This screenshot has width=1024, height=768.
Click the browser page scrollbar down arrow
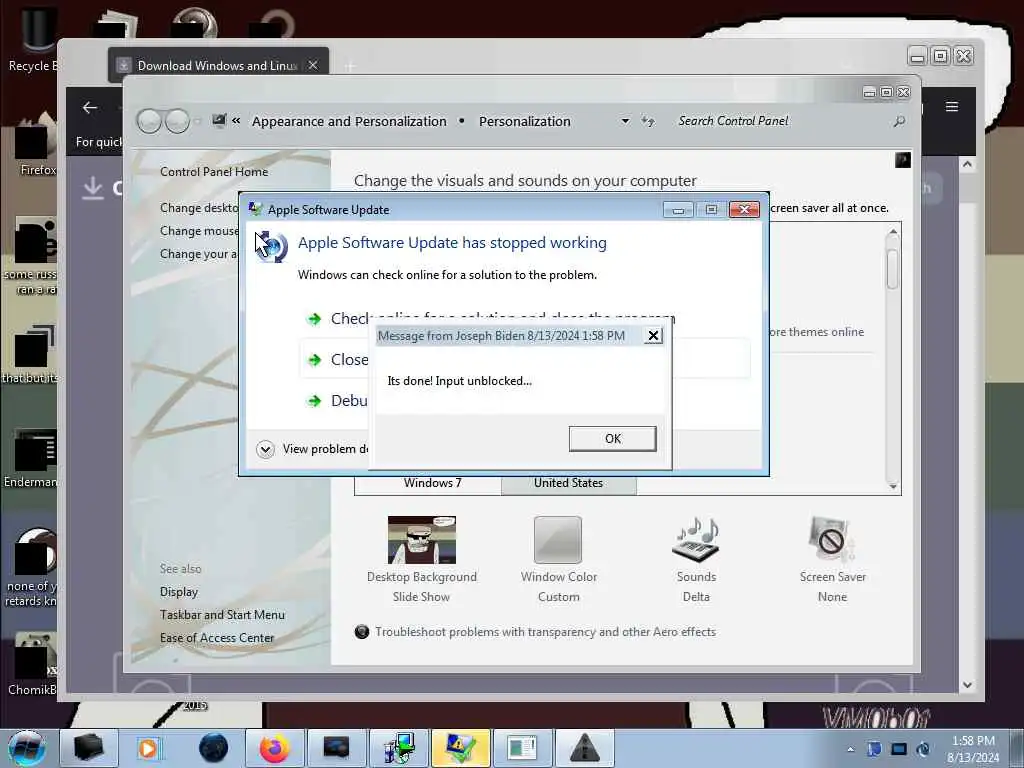(967, 685)
